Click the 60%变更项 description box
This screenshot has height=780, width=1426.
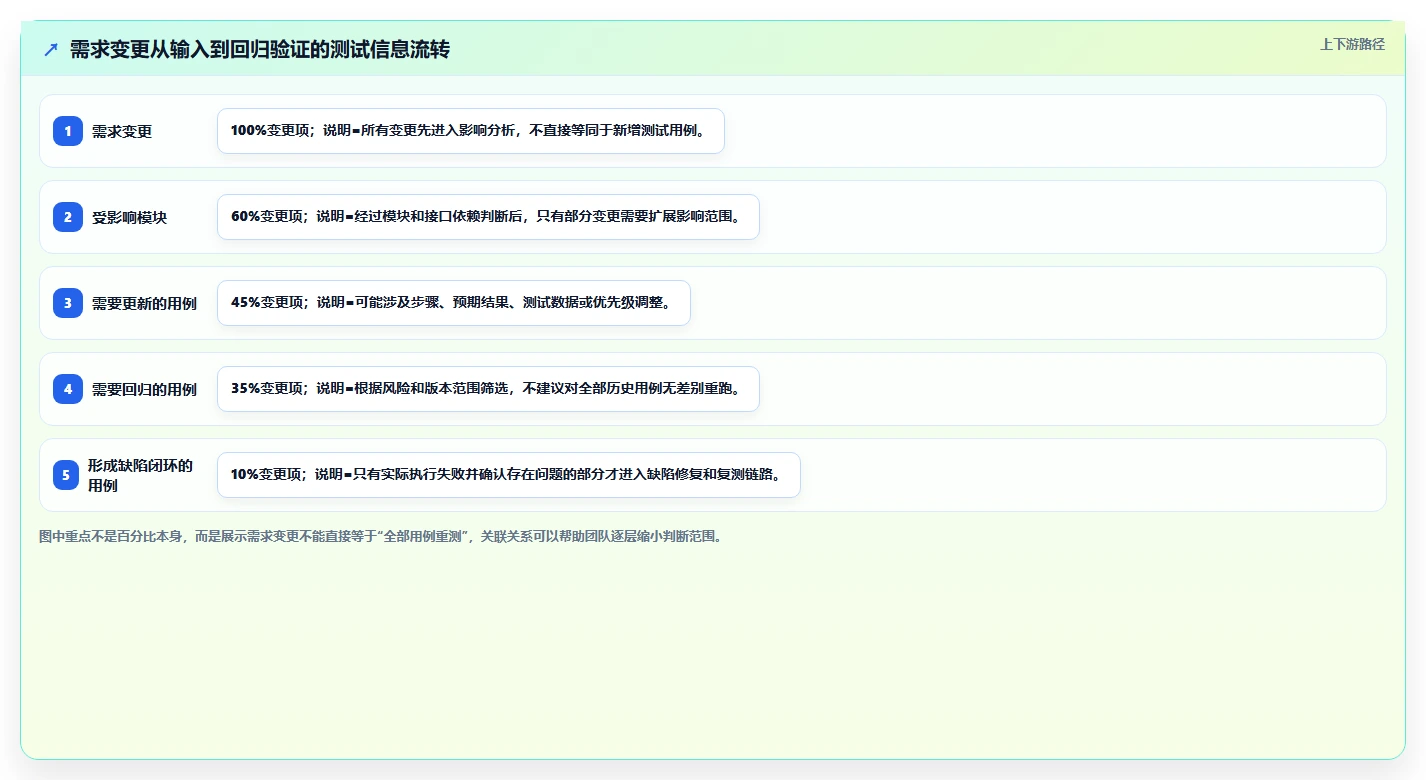coord(488,217)
